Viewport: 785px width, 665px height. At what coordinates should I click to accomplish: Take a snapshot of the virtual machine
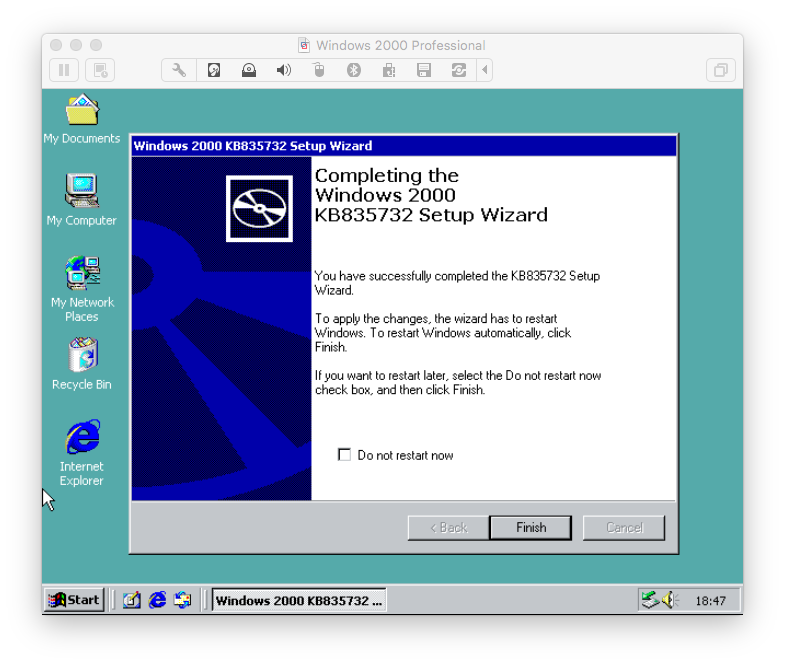click(99, 70)
